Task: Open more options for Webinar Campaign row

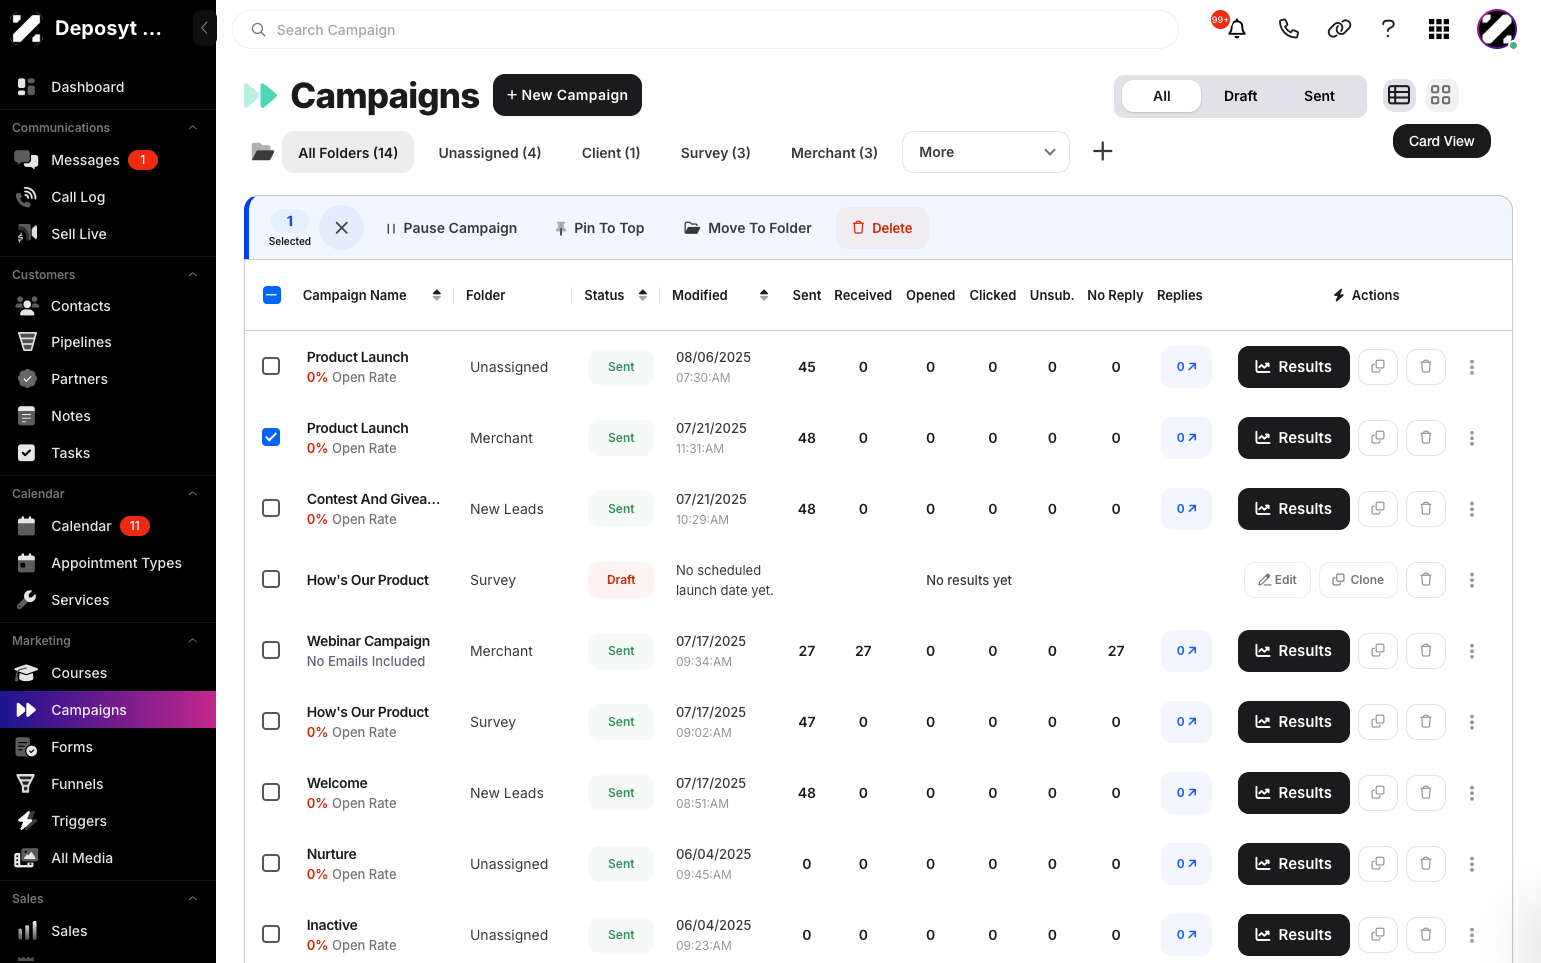Action: [1472, 651]
